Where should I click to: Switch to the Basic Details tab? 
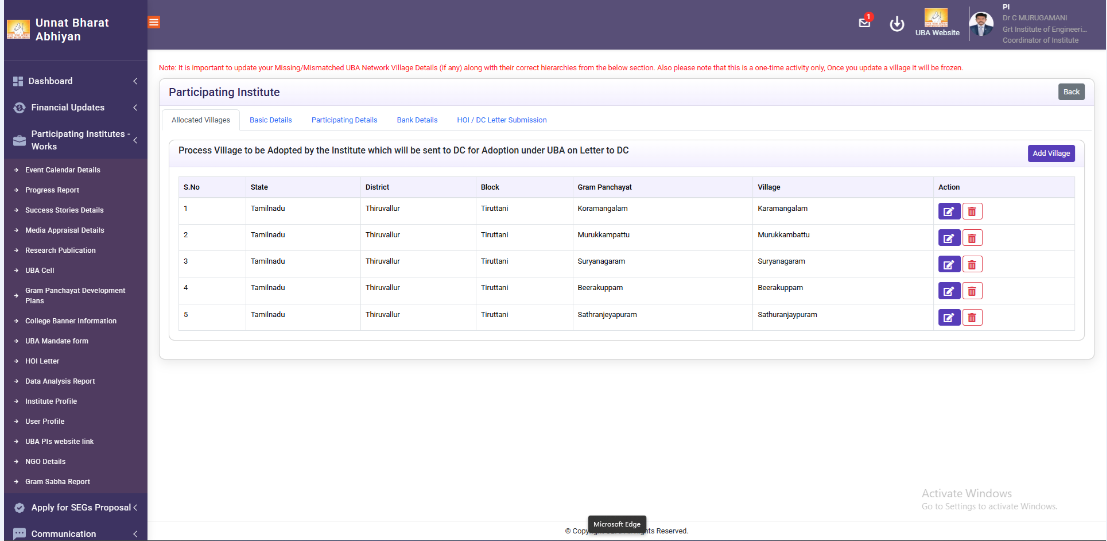pyautogui.click(x=270, y=120)
